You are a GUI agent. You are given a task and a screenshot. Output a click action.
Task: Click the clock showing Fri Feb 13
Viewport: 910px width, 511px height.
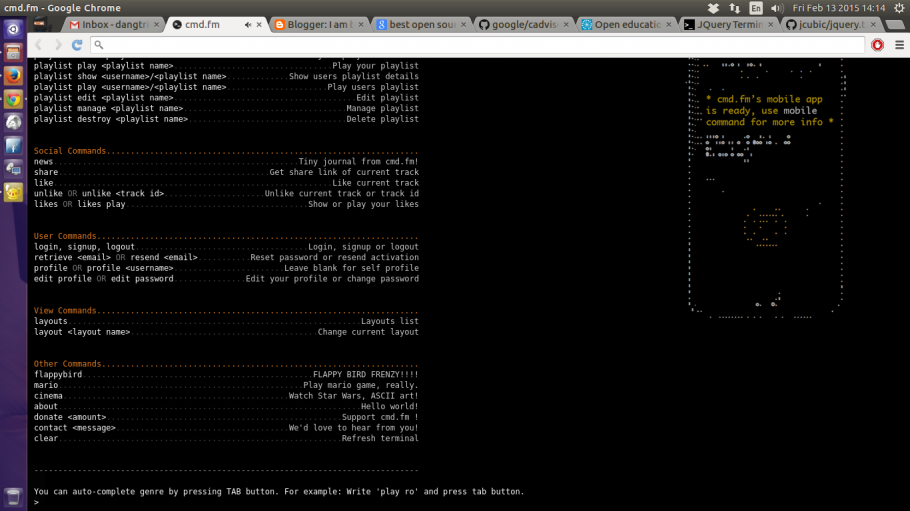click(x=838, y=8)
